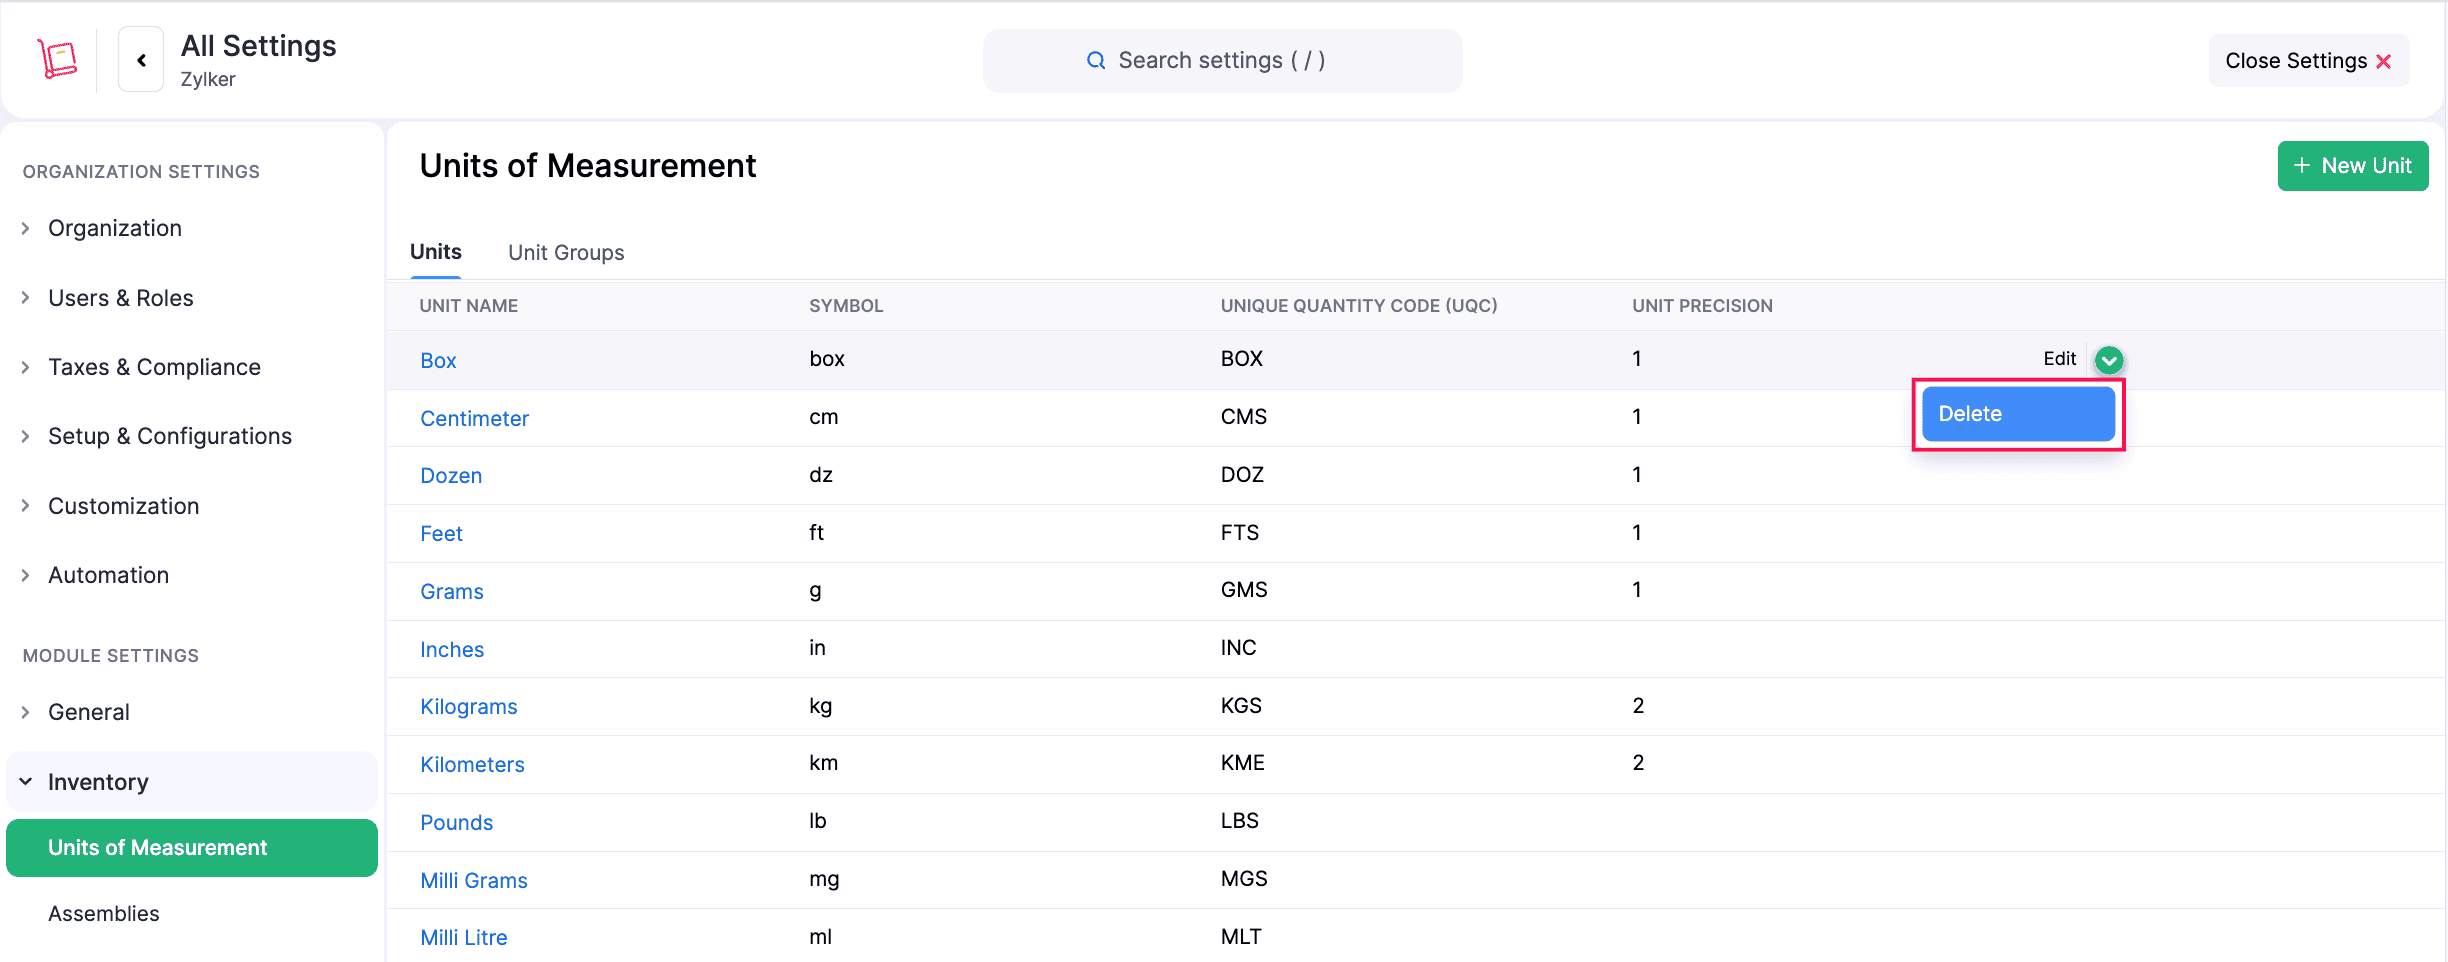The image size is (2448, 962).
Task: Click the back arrow beside All Settings
Action: tap(141, 60)
